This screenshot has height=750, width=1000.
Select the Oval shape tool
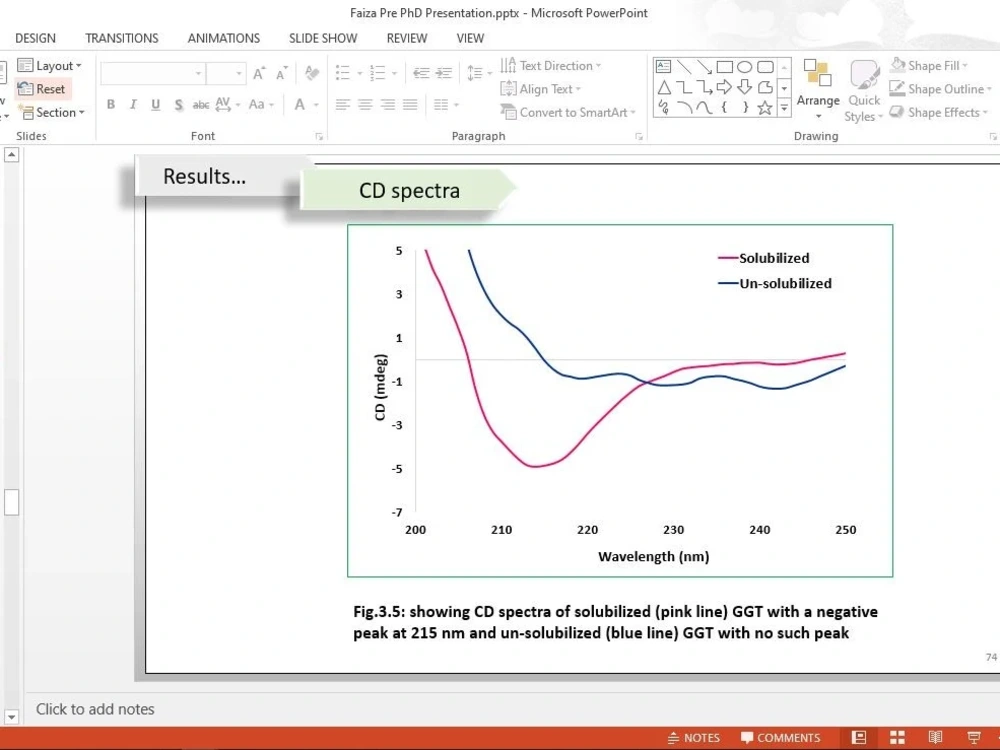(746, 66)
